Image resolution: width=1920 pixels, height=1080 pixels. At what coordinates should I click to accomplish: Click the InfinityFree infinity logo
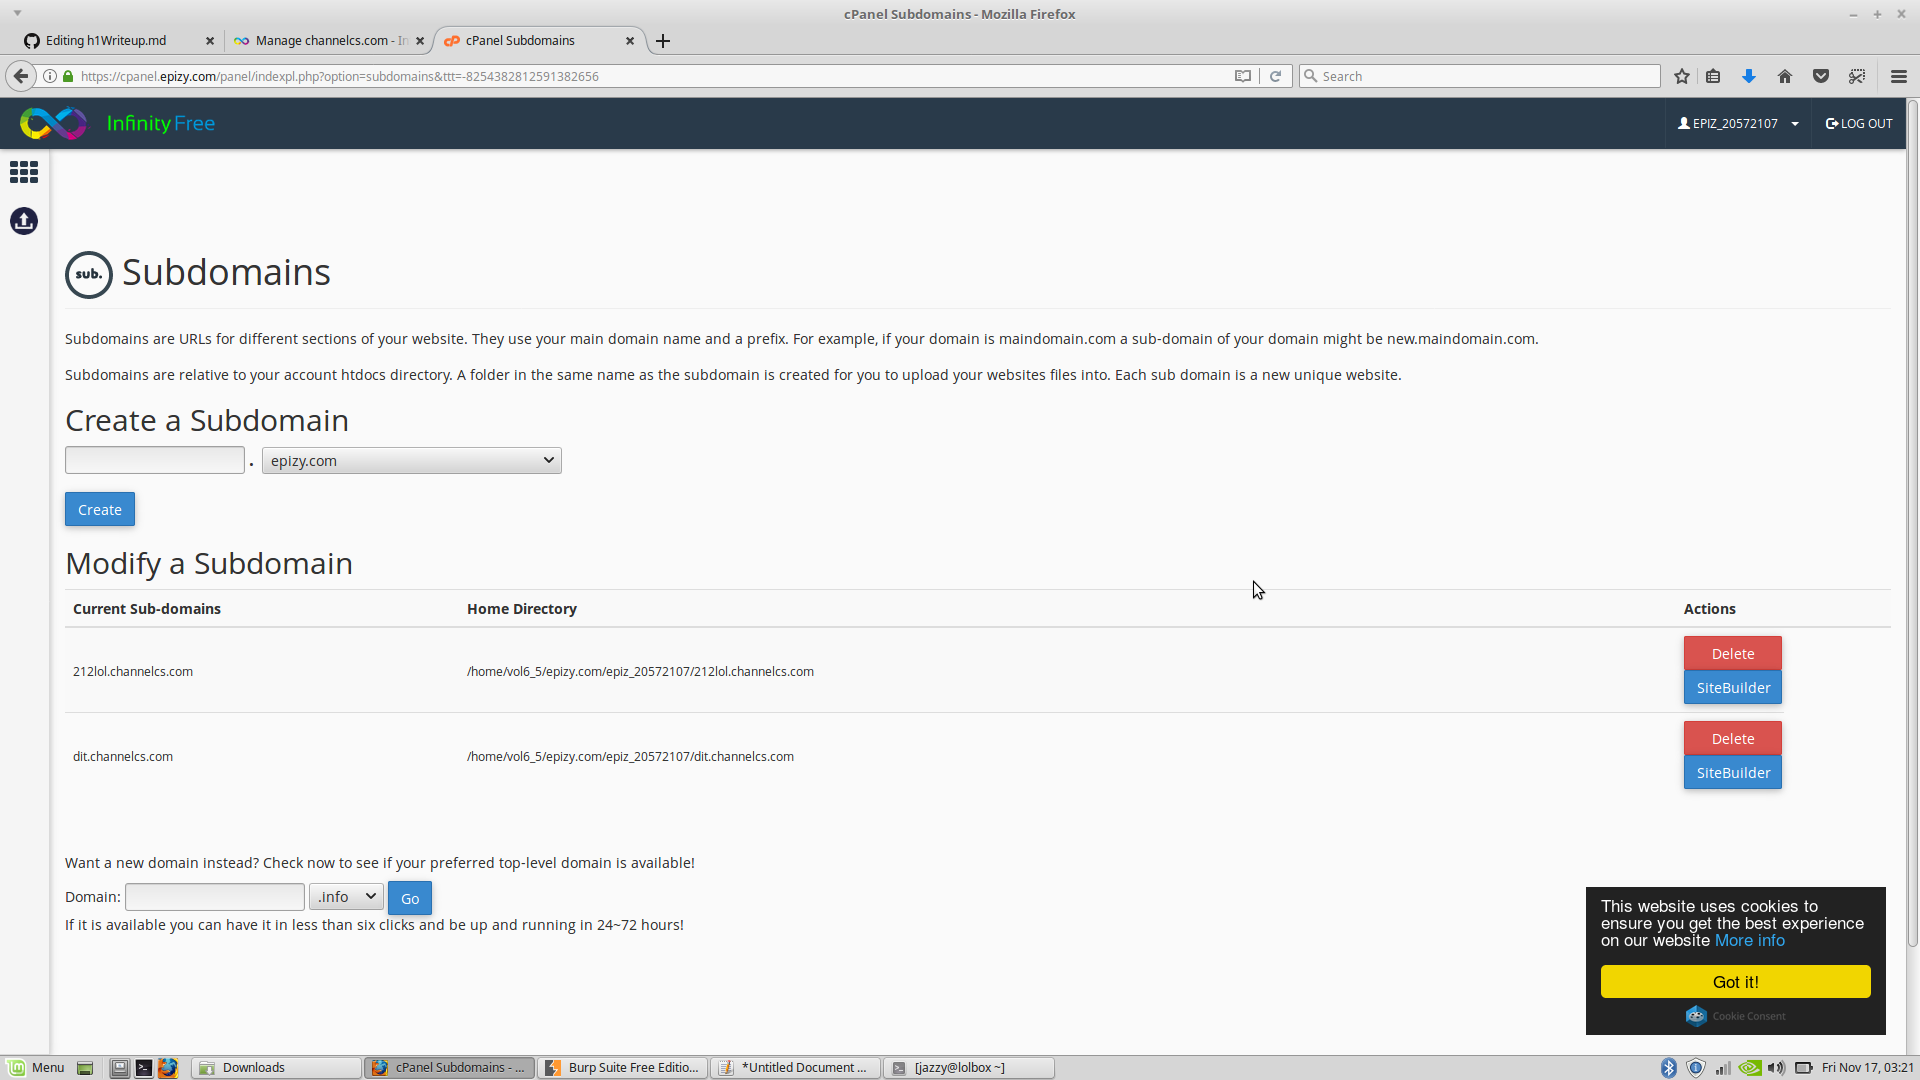coord(53,123)
